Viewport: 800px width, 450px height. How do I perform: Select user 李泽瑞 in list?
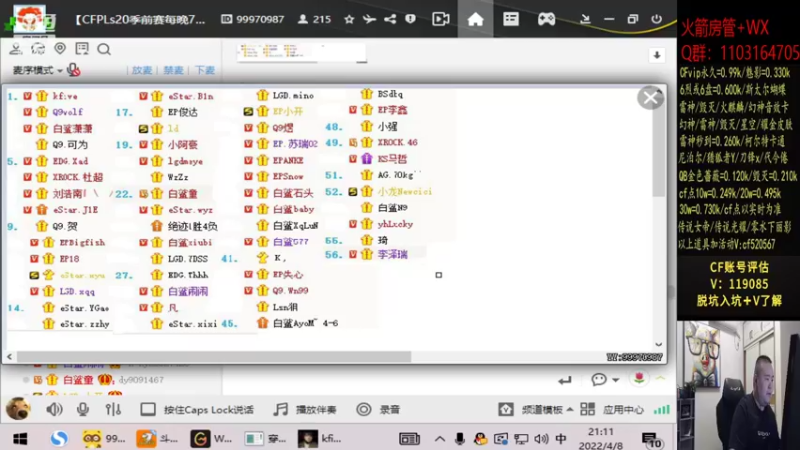pyautogui.click(x=392, y=254)
